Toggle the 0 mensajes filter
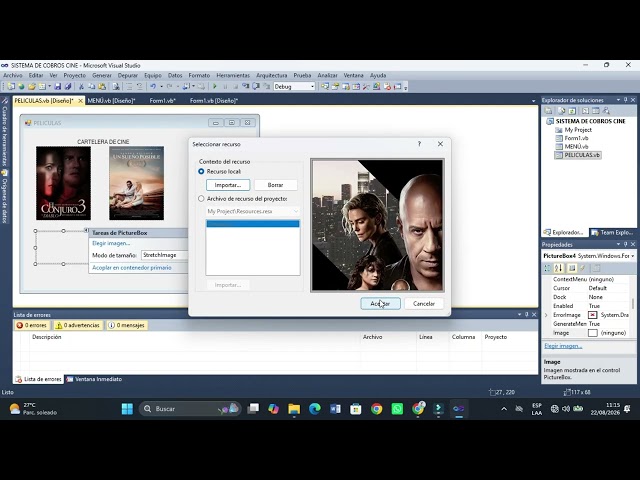 pyautogui.click(x=127, y=325)
